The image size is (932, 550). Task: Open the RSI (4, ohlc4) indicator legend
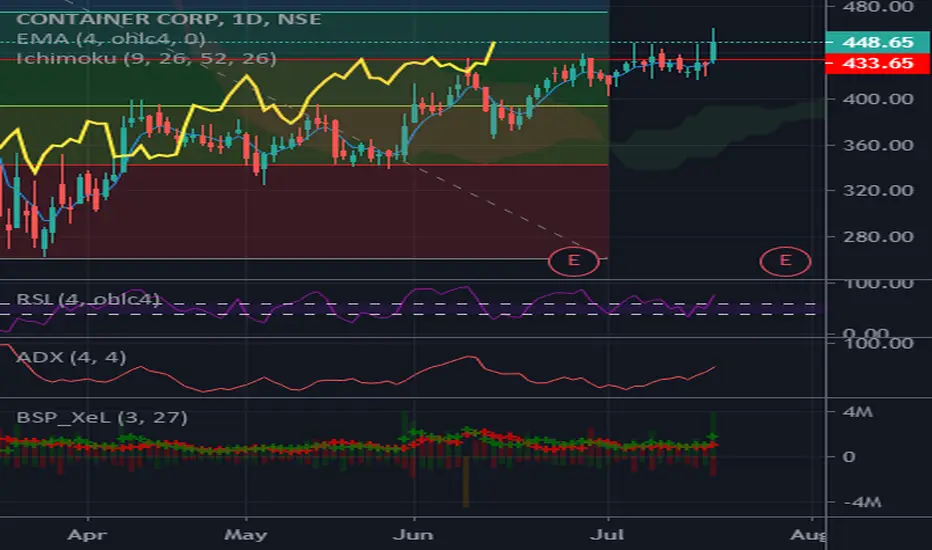pyautogui.click(x=88, y=298)
